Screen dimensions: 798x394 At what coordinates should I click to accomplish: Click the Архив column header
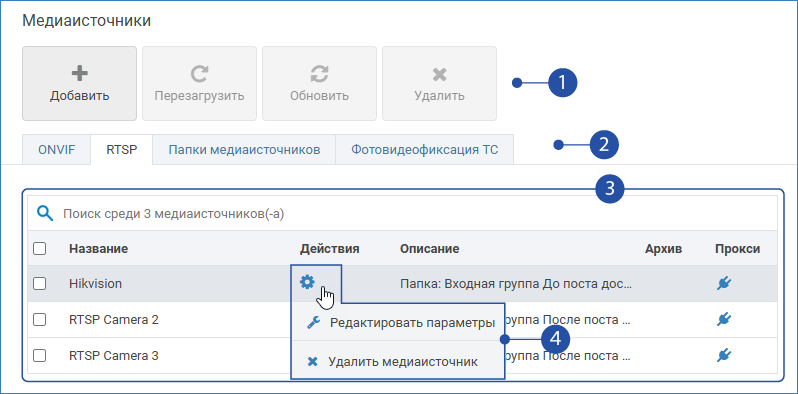663,248
